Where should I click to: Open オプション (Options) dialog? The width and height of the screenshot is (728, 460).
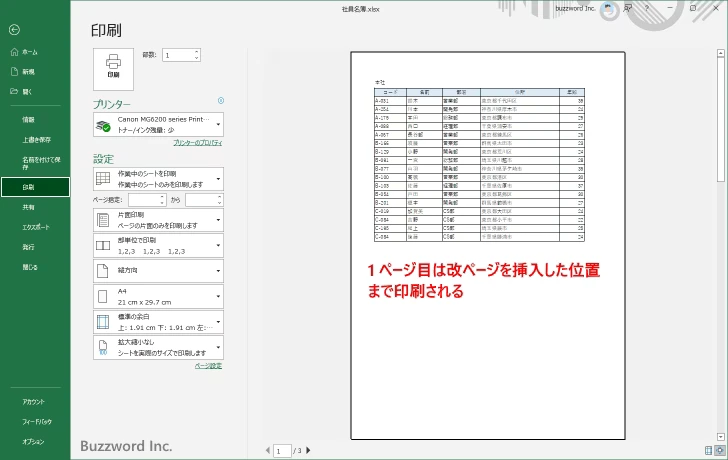pyautogui.click(x=33, y=441)
